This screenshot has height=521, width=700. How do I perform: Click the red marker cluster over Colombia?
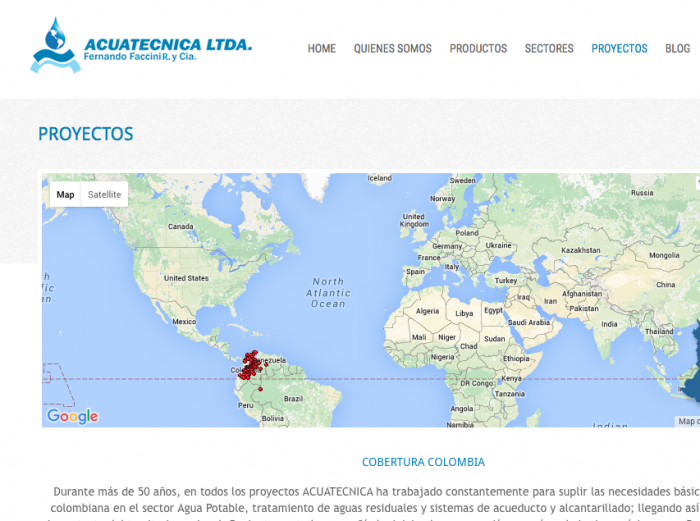(x=248, y=366)
